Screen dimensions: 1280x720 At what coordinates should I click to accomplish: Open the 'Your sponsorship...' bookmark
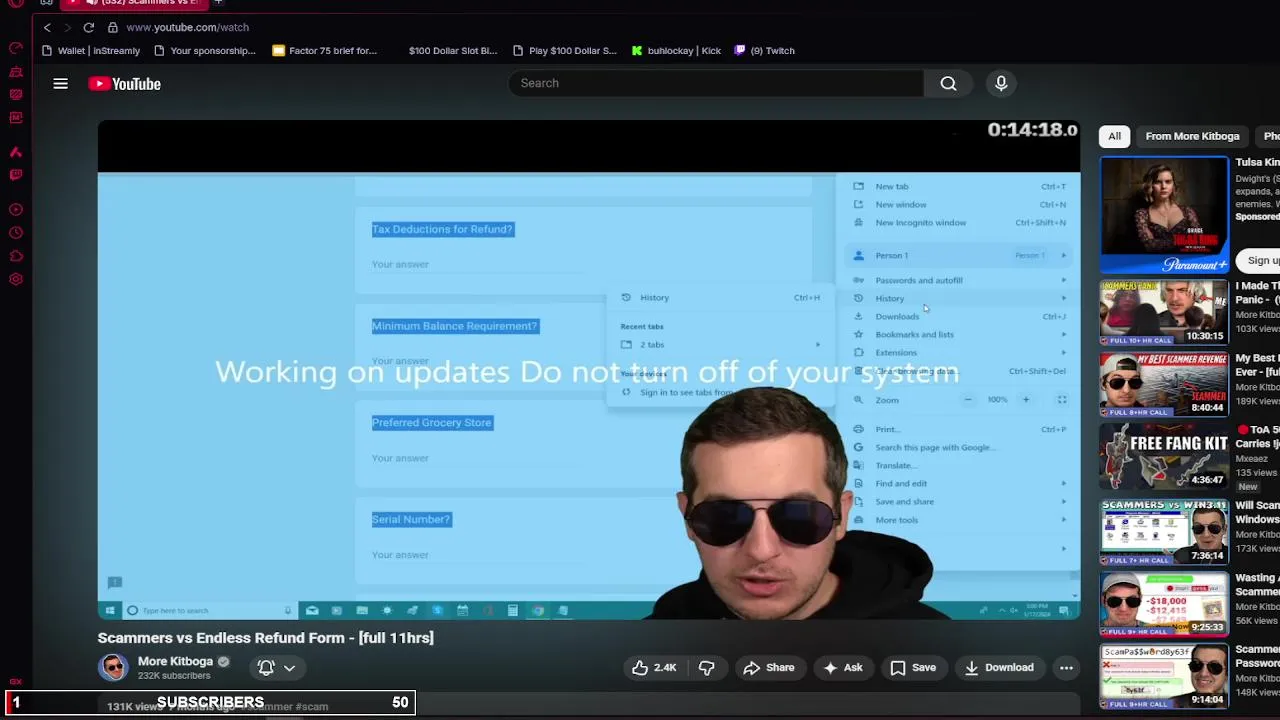point(205,51)
